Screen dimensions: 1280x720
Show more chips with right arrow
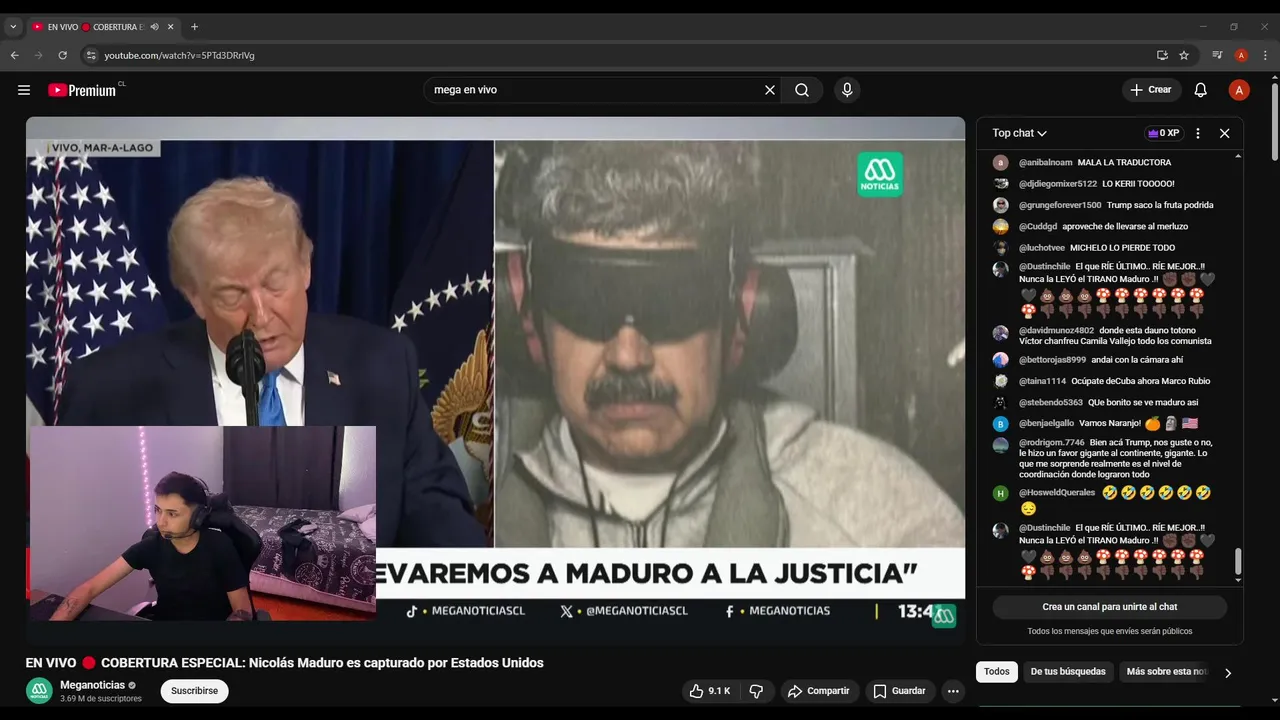point(1228,673)
